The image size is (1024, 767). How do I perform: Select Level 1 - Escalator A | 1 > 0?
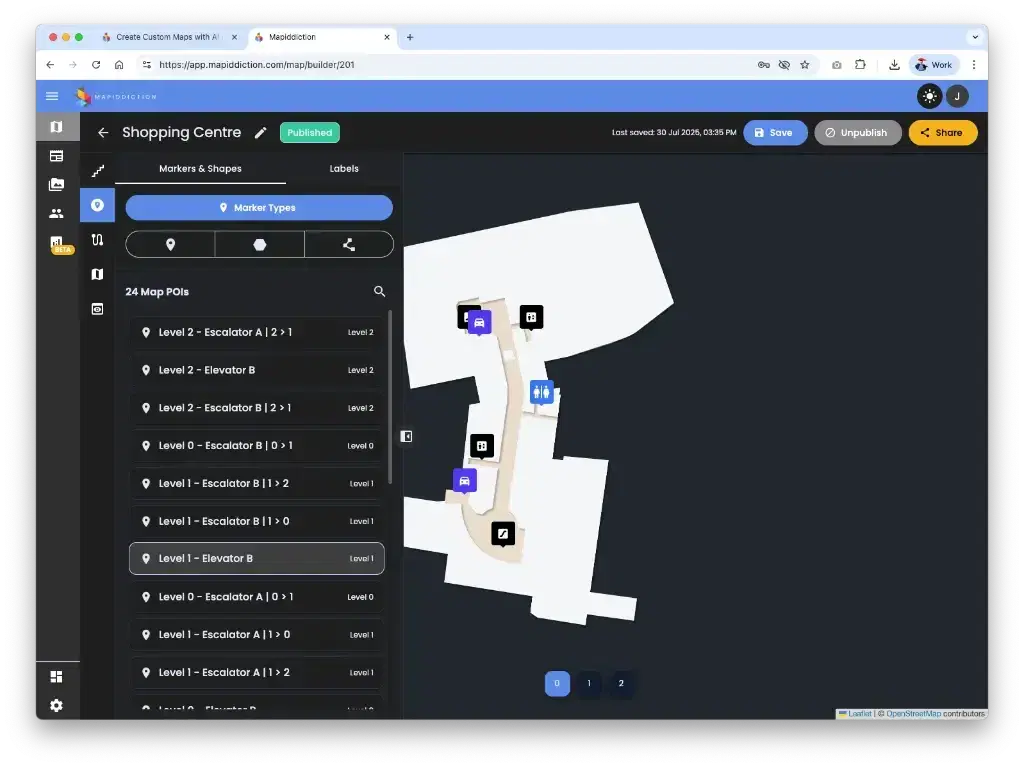click(257, 634)
